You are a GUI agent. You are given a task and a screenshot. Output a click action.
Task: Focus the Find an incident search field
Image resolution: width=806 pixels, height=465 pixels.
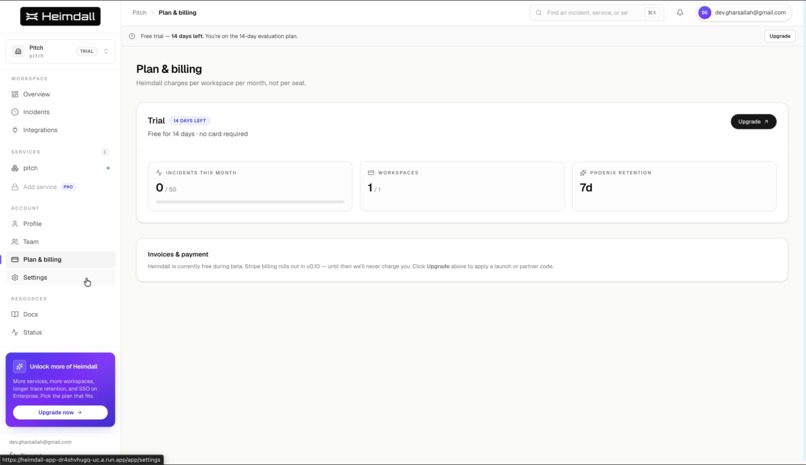coord(596,13)
